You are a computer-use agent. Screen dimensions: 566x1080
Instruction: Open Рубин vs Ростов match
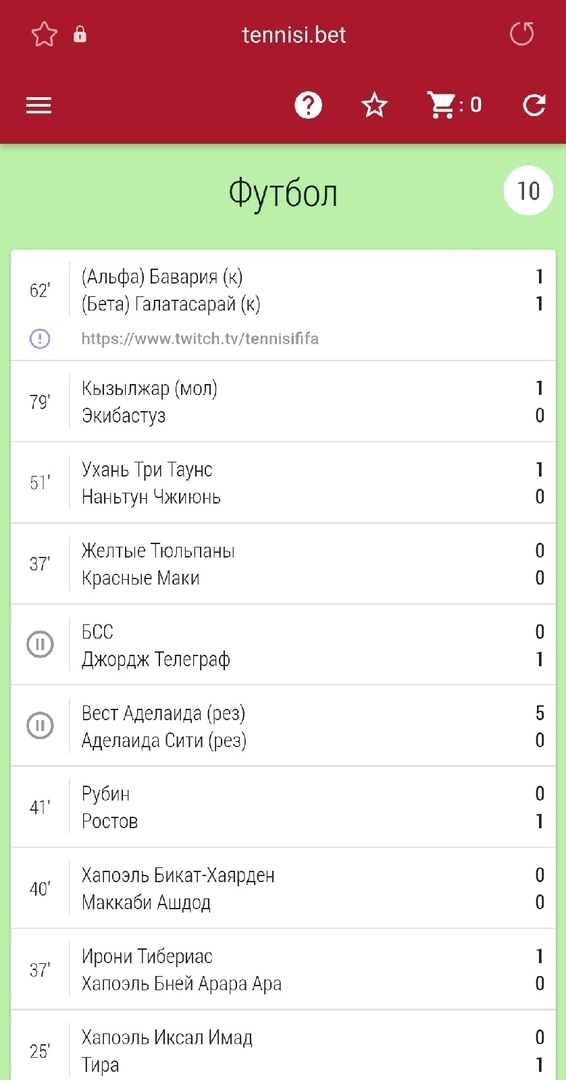[x=283, y=807]
